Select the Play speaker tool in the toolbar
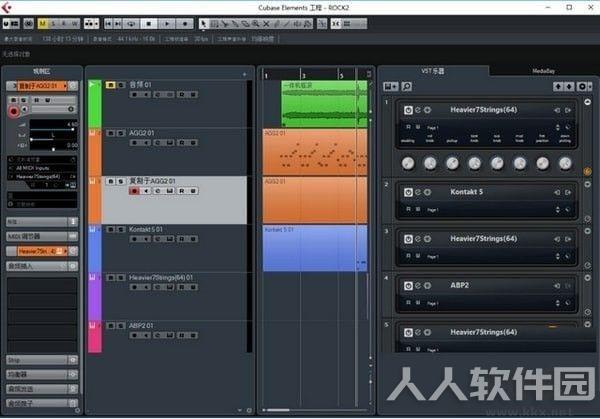This screenshot has width=600, height=419. (x=297, y=24)
